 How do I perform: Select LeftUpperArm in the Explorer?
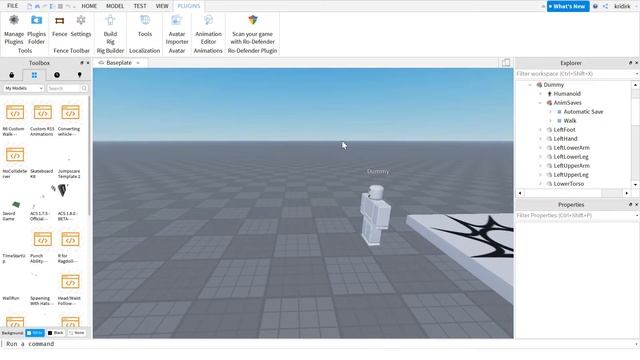point(571,166)
